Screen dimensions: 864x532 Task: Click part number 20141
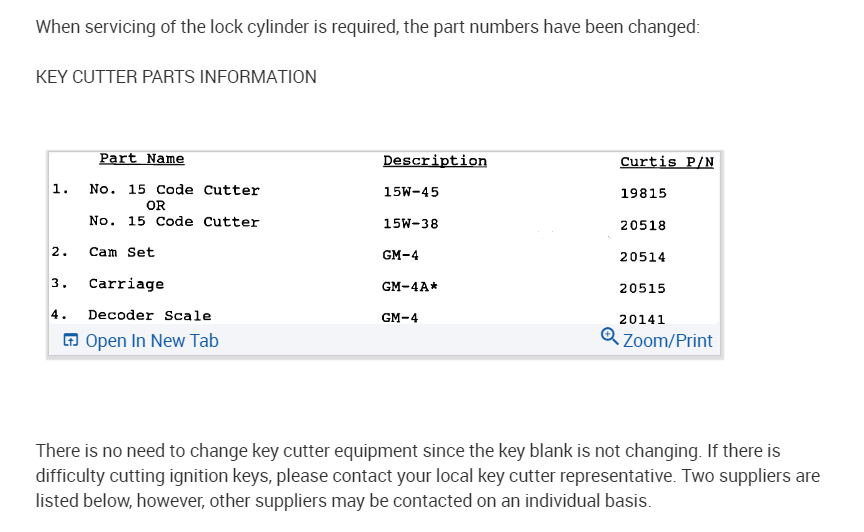[643, 320]
